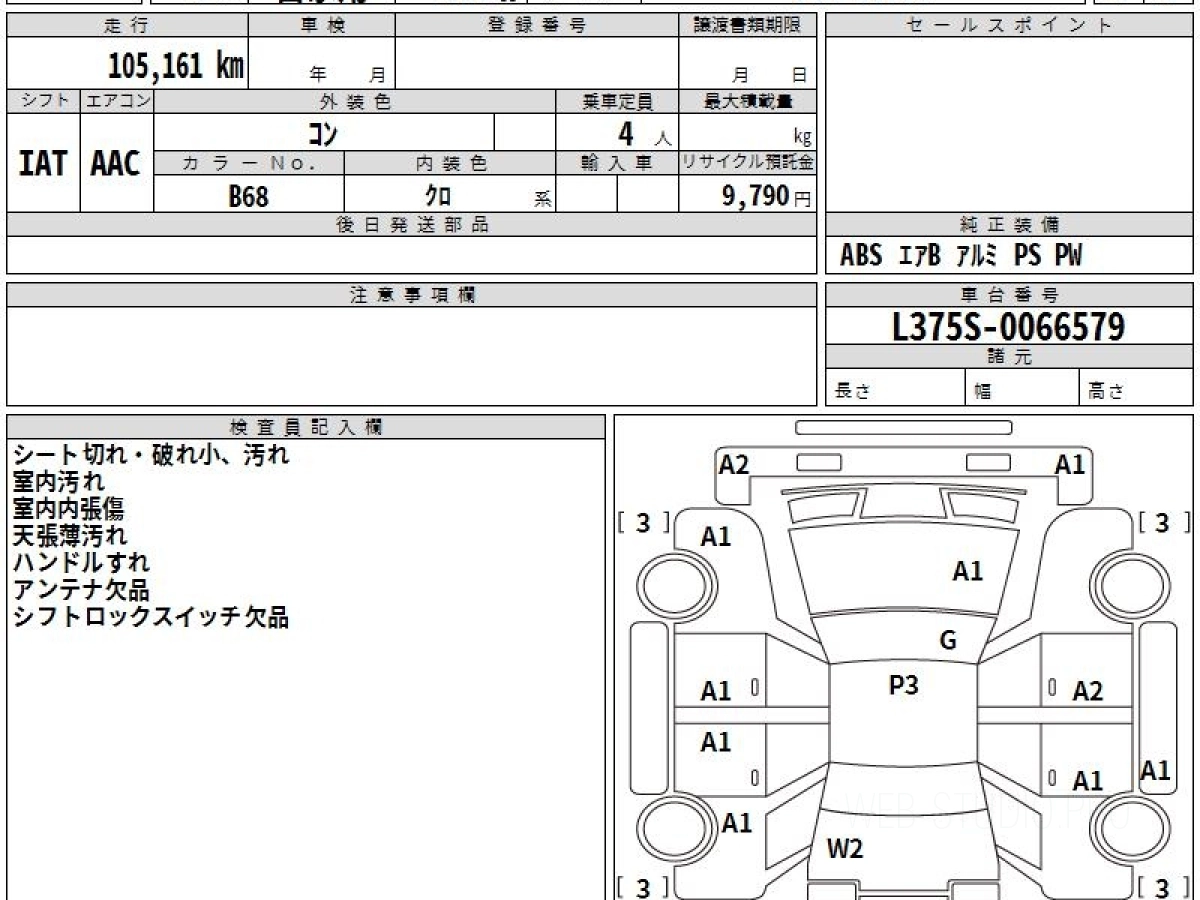This screenshot has height=900, width=1200.
Task: Click the 輸入車 header
Action: click(x=617, y=164)
